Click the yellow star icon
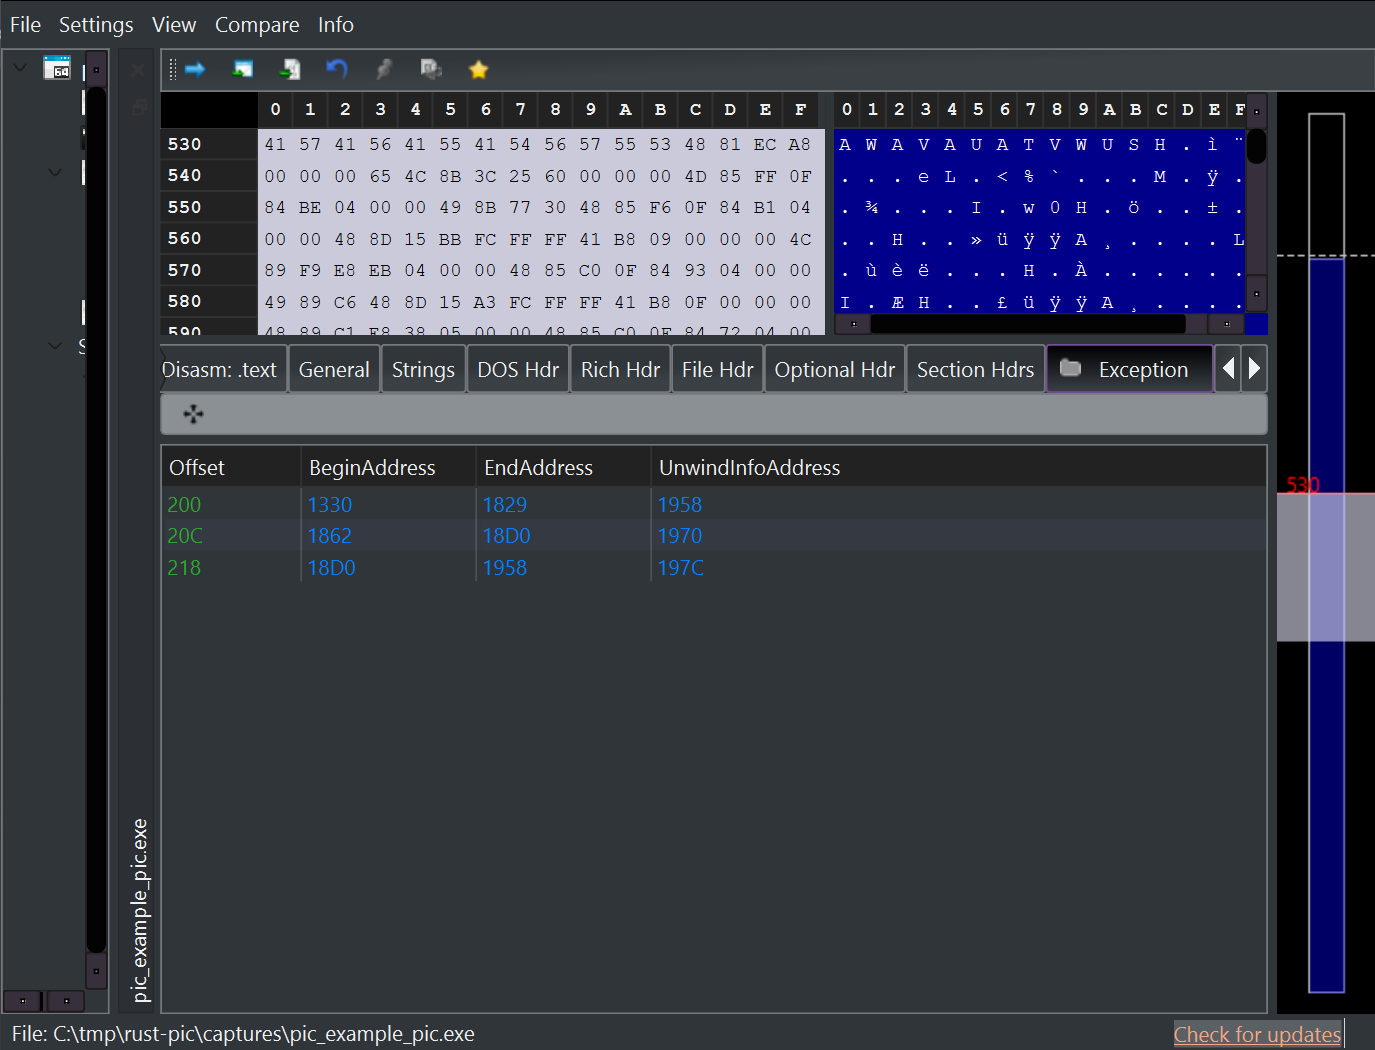Image resolution: width=1375 pixels, height=1050 pixels. pyautogui.click(x=478, y=69)
